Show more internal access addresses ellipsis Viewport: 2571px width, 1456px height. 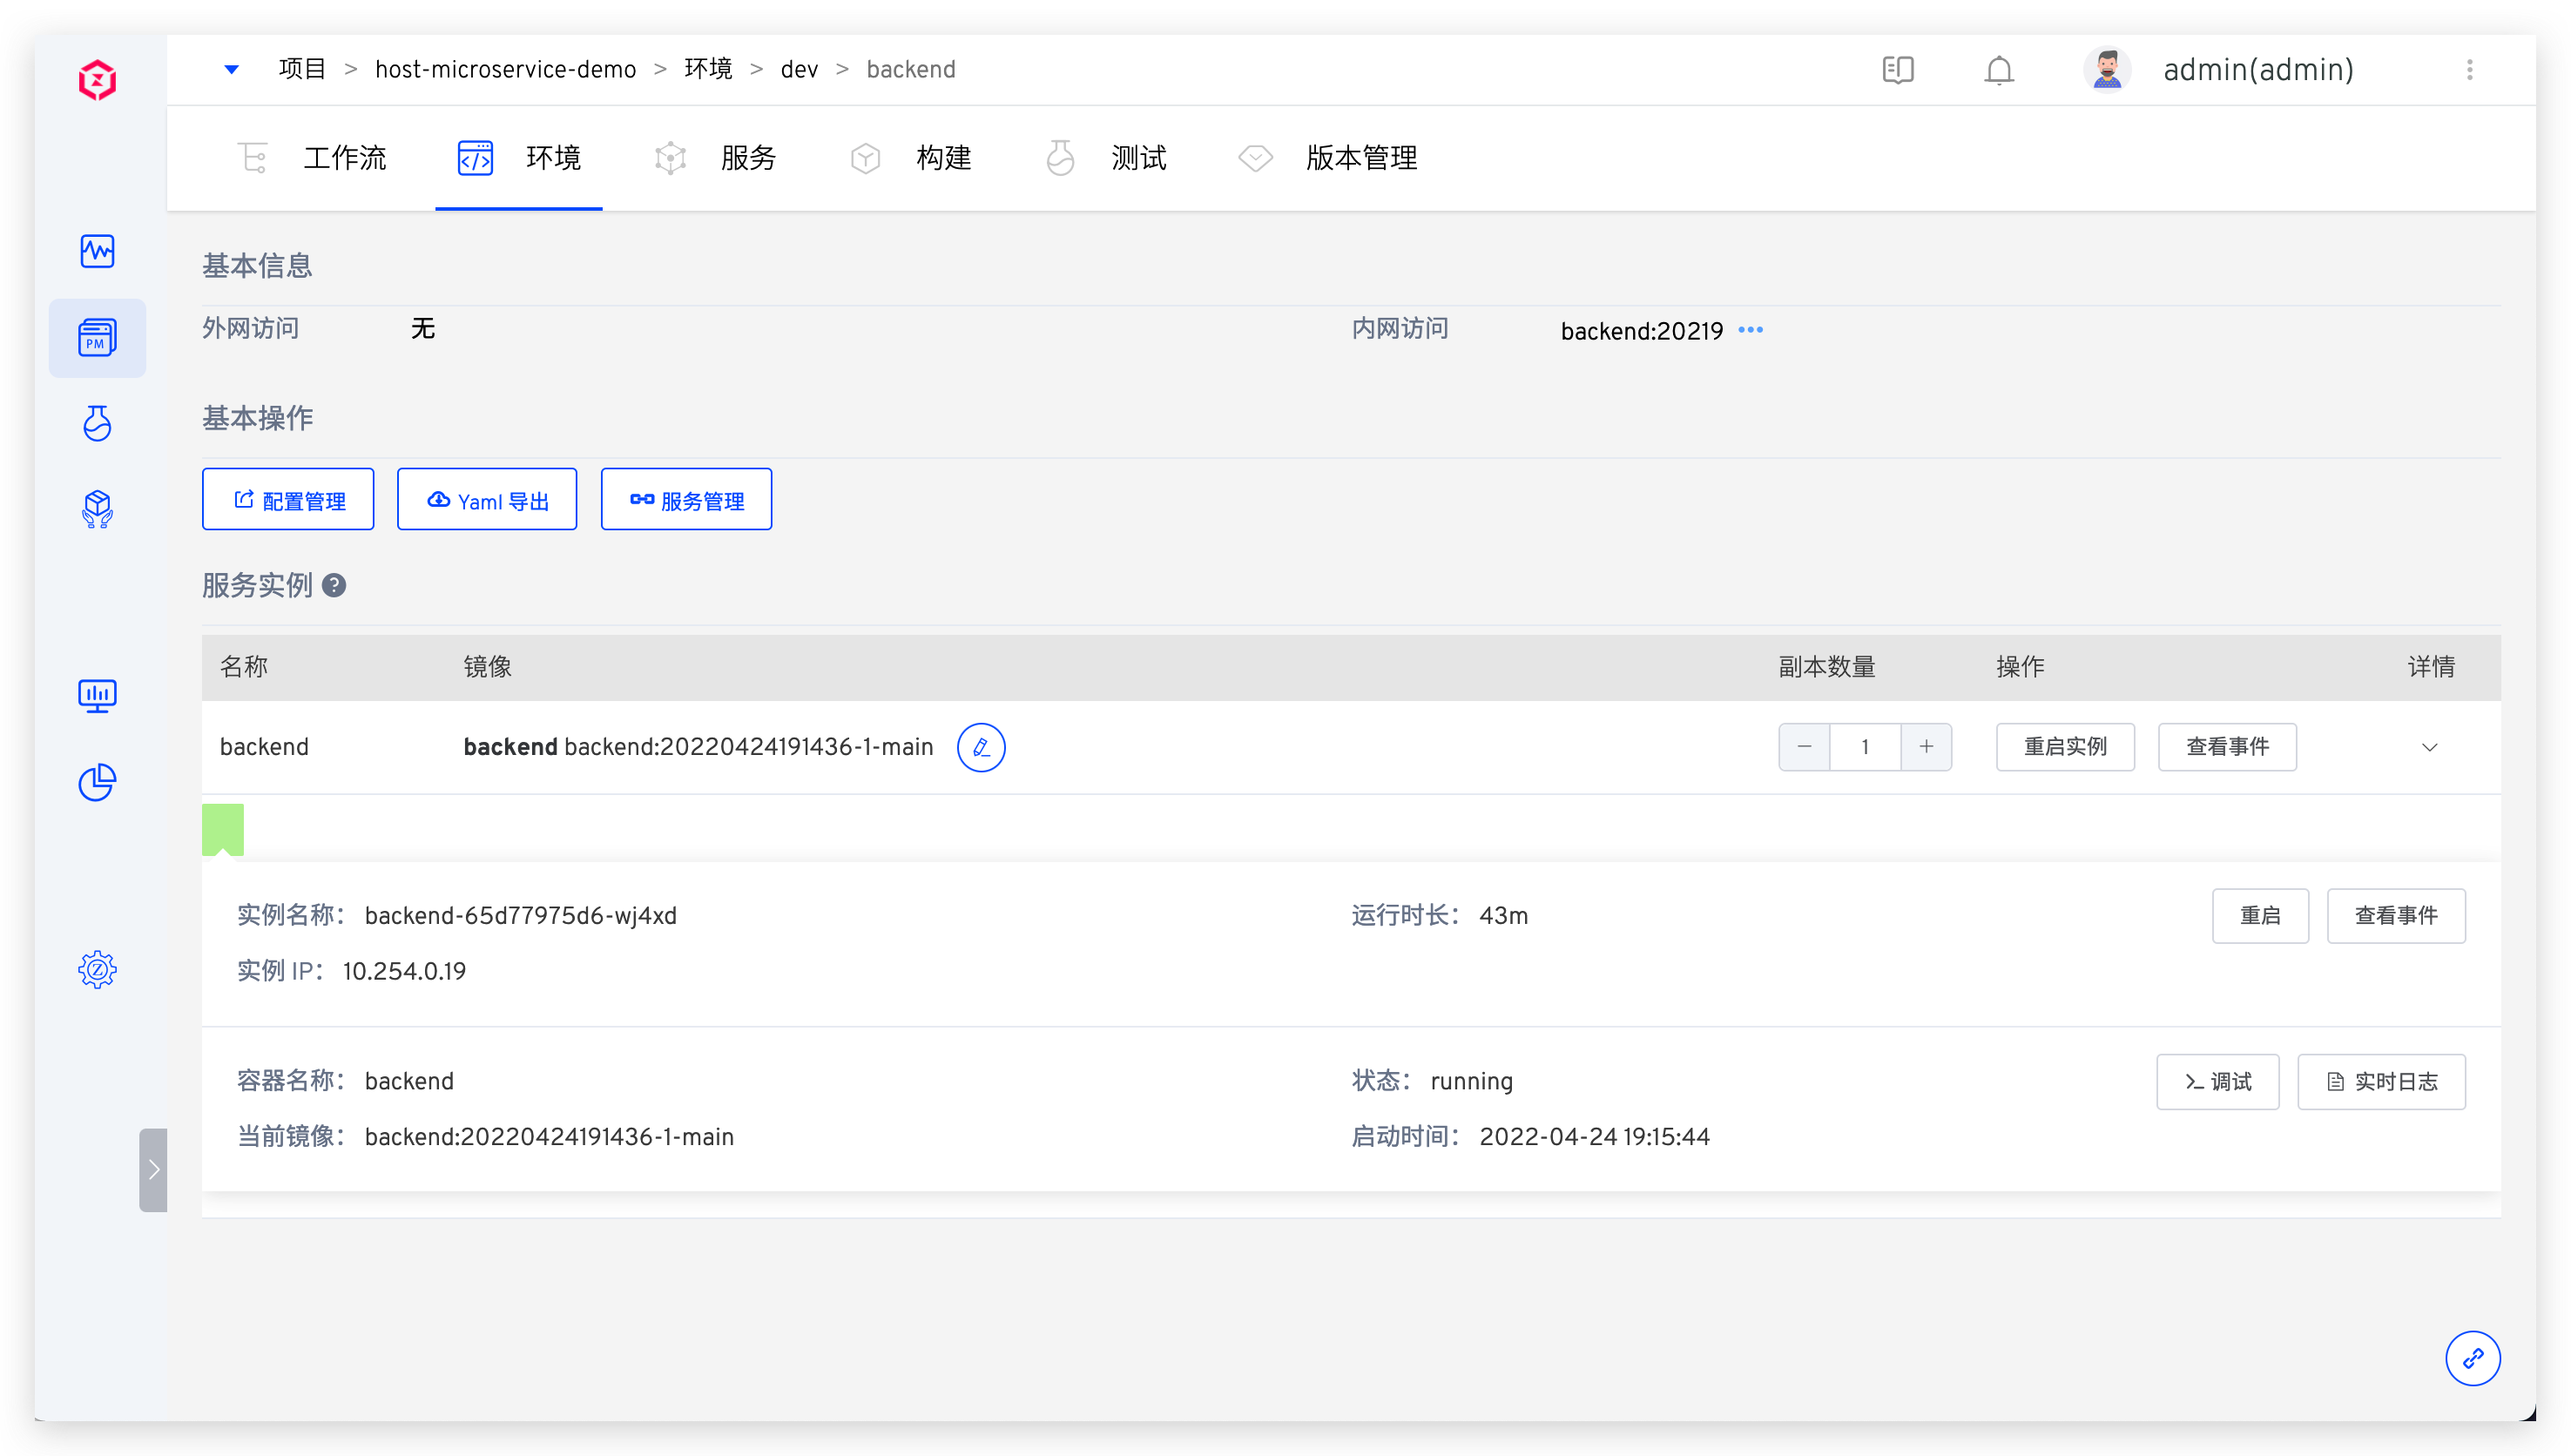tap(1750, 330)
